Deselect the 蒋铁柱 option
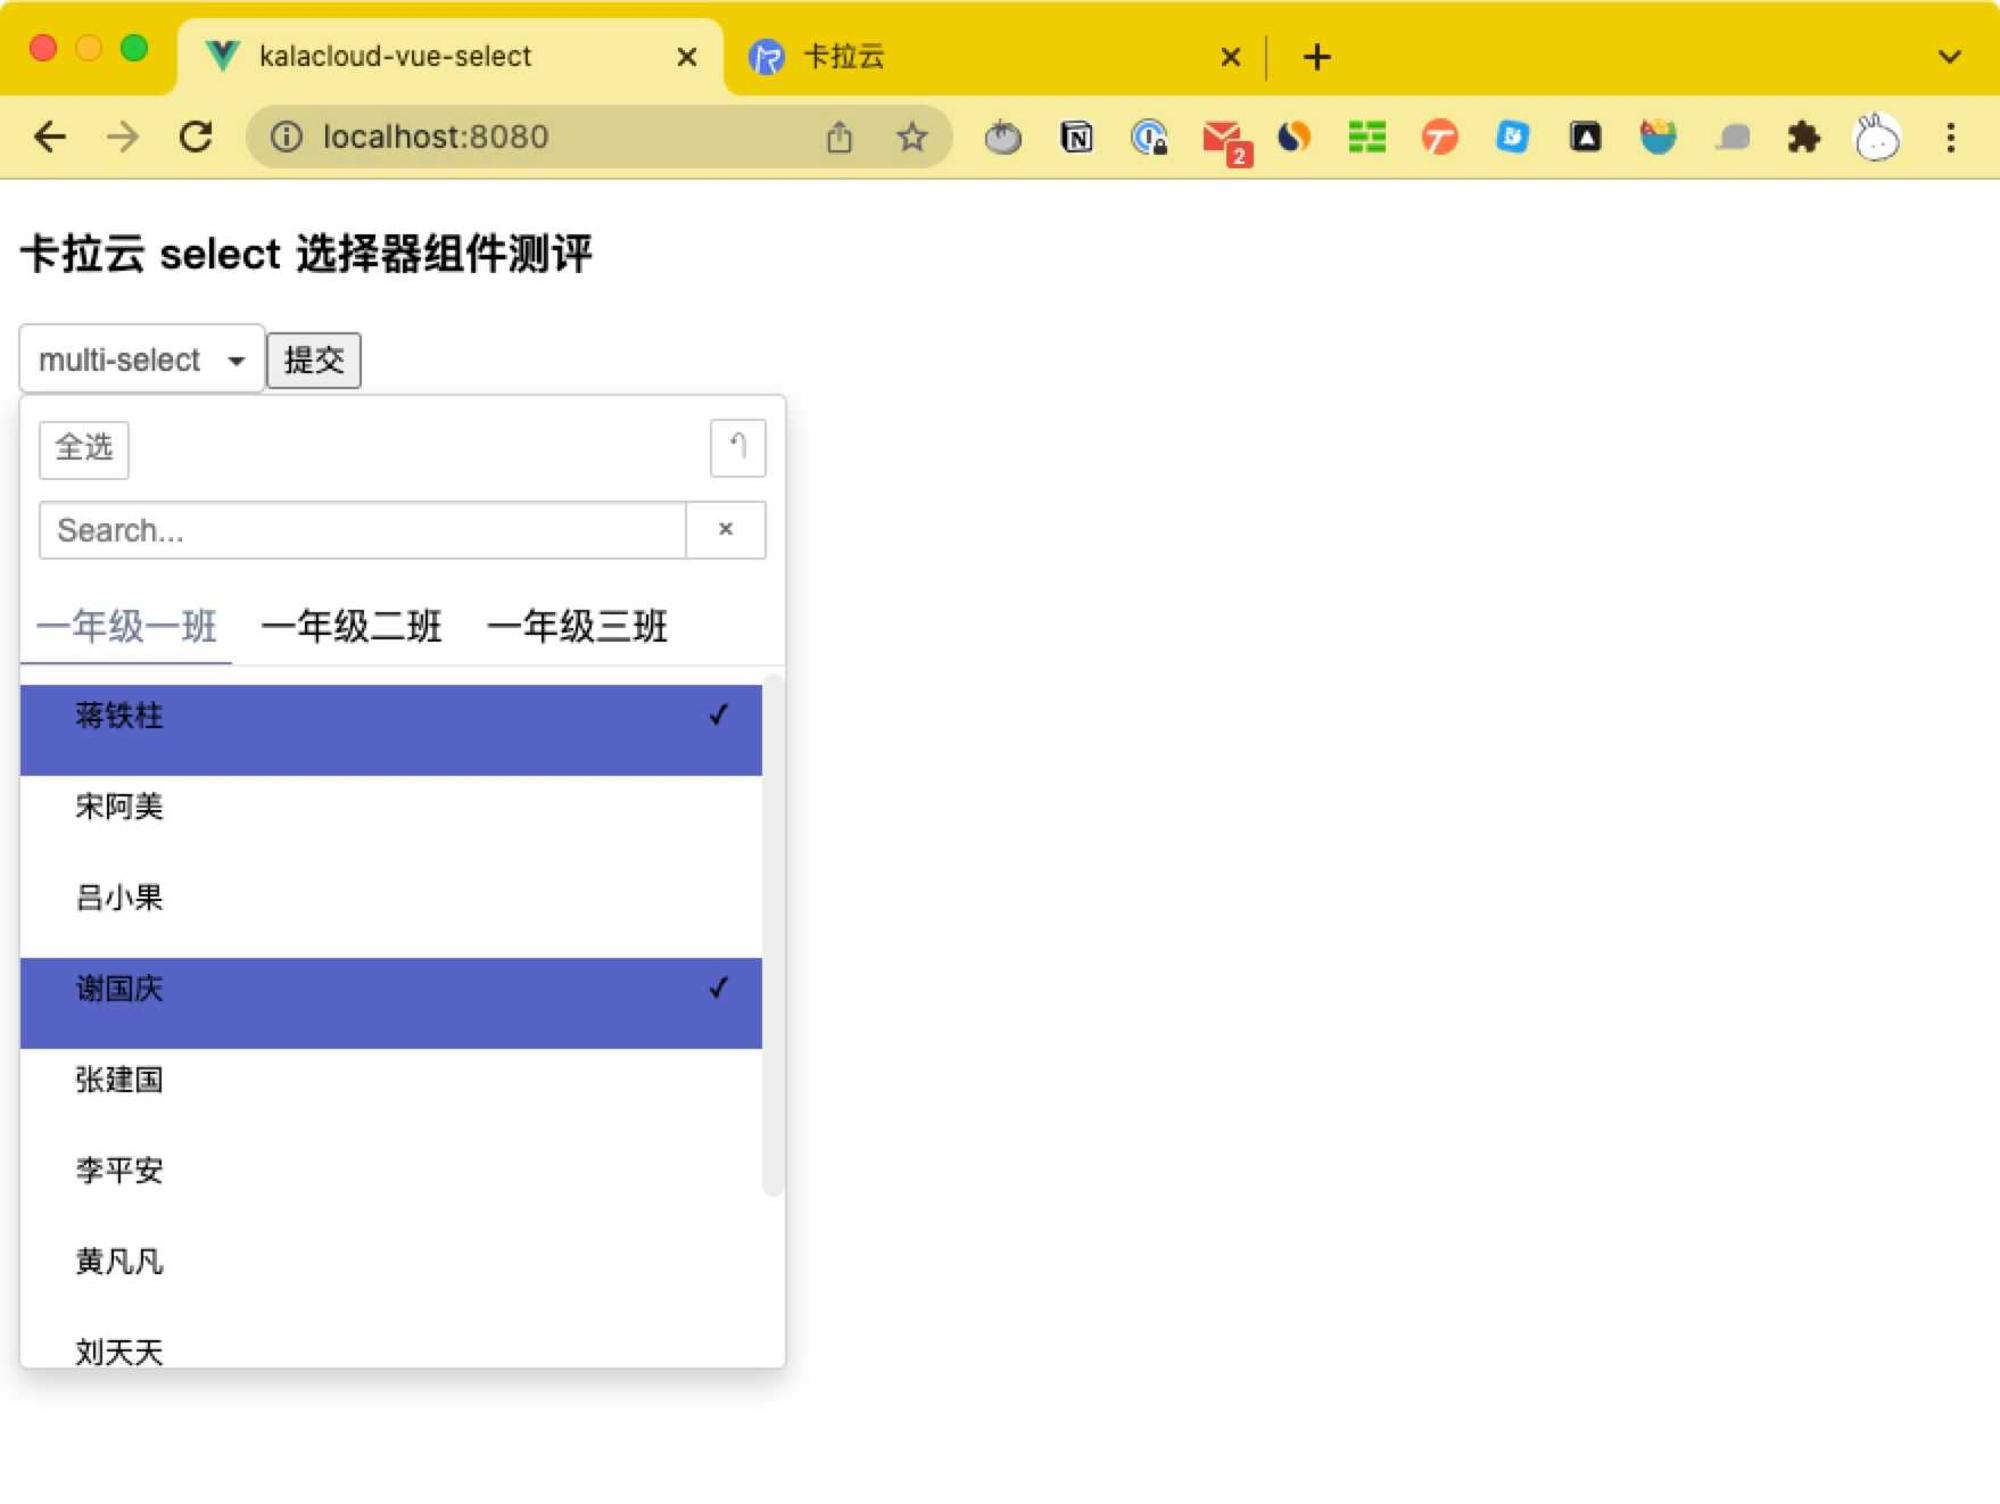This screenshot has width=2000, height=1504. [x=391, y=730]
